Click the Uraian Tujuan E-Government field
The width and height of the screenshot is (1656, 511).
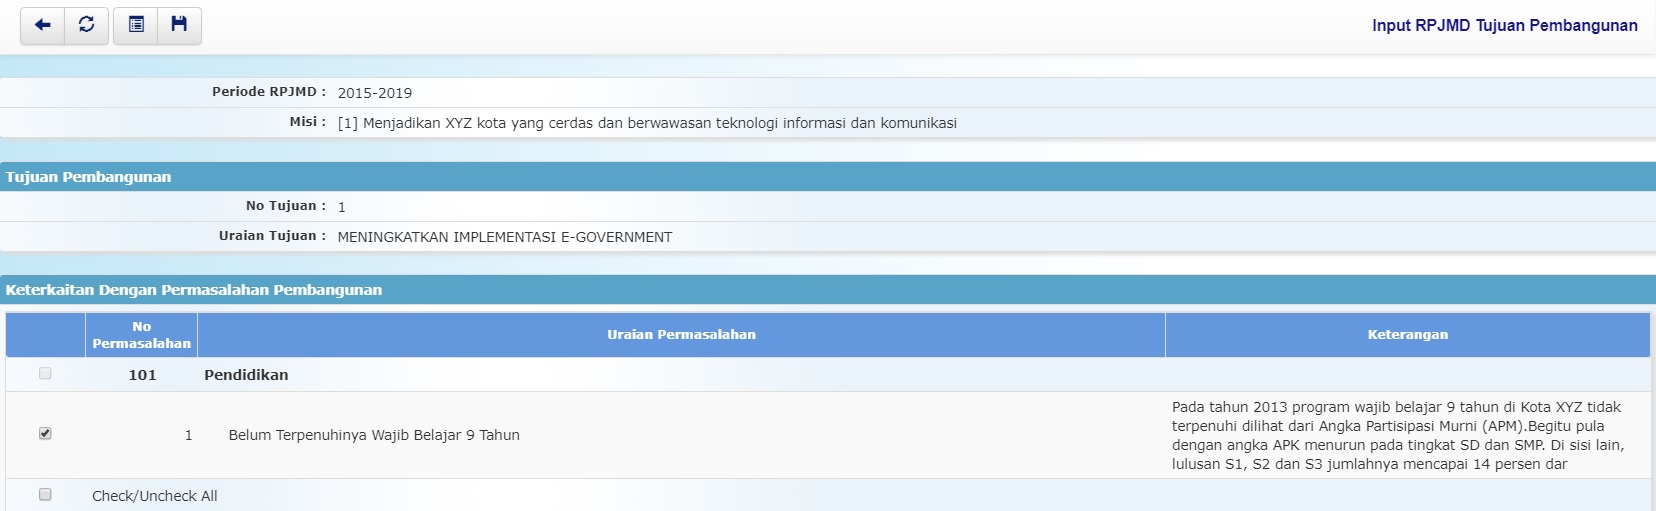point(505,237)
